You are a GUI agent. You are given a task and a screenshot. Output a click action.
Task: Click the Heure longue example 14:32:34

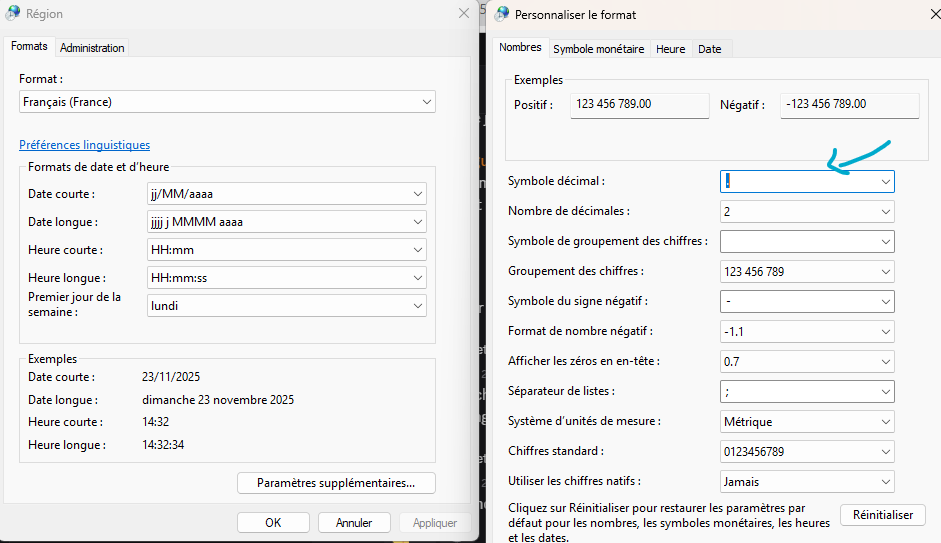pyautogui.click(x=163, y=445)
